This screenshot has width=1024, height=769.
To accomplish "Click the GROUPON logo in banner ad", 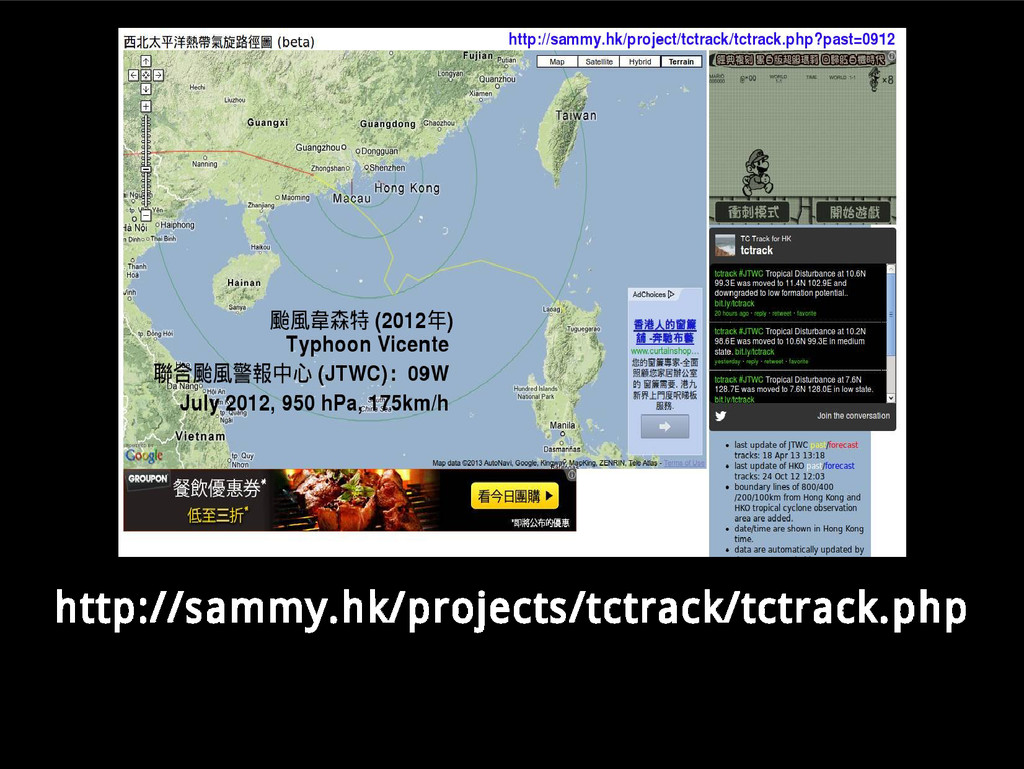I will (x=148, y=479).
